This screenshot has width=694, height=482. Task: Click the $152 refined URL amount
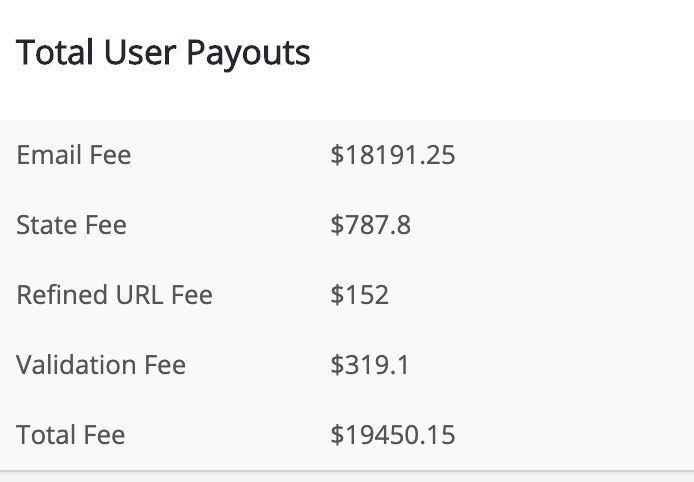pyautogui.click(x=359, y=295)
